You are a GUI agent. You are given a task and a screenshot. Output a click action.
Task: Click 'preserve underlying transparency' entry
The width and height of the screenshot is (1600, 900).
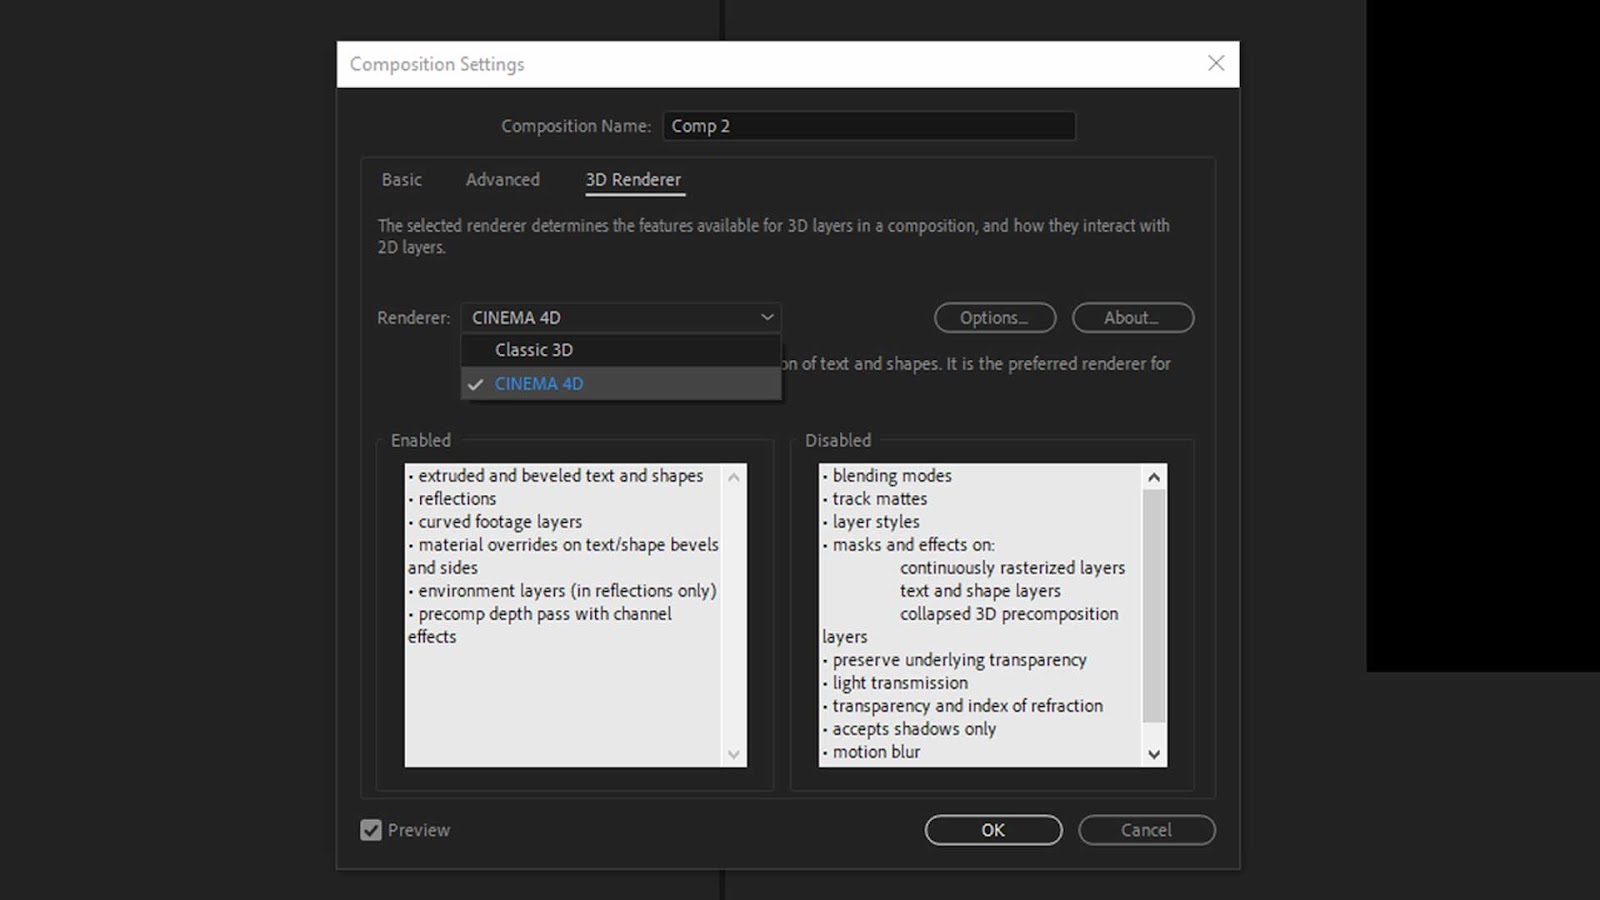[x=959, y=660]
